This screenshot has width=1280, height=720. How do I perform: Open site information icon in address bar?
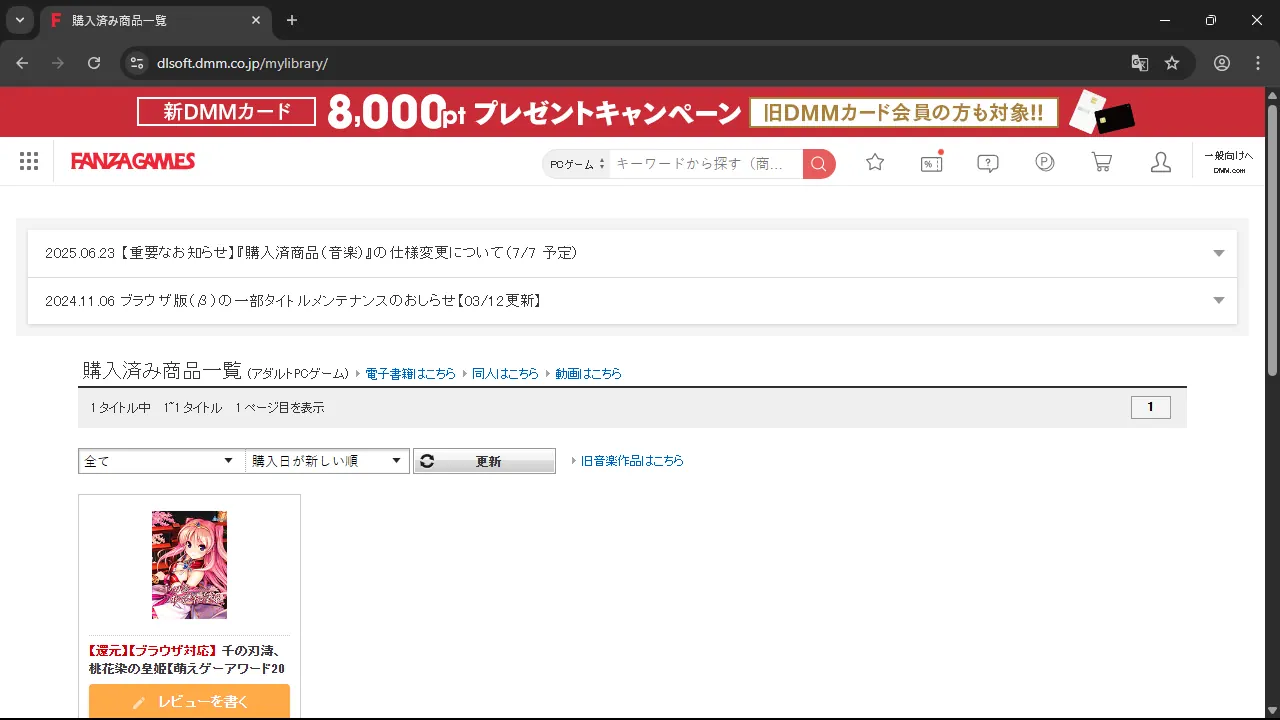click(x=137, y=63)
